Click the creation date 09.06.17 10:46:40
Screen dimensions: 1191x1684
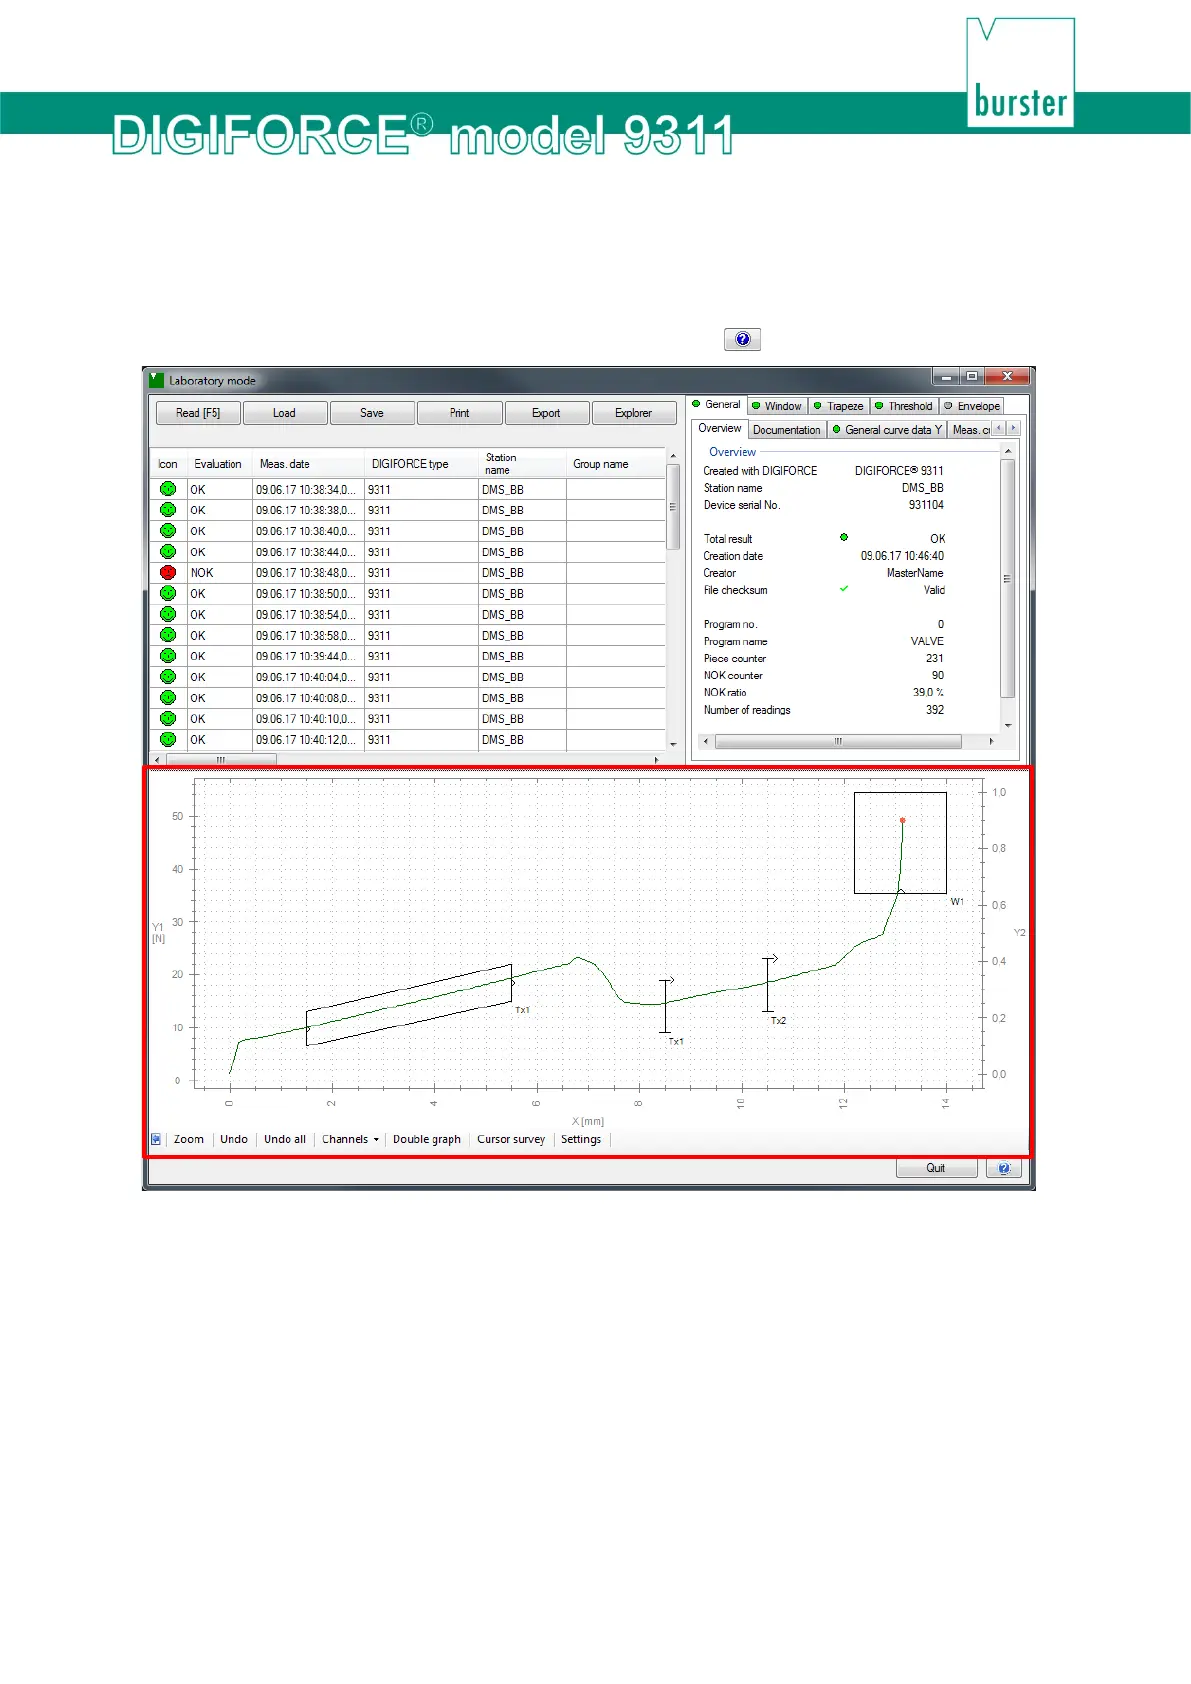click(902, 556)
